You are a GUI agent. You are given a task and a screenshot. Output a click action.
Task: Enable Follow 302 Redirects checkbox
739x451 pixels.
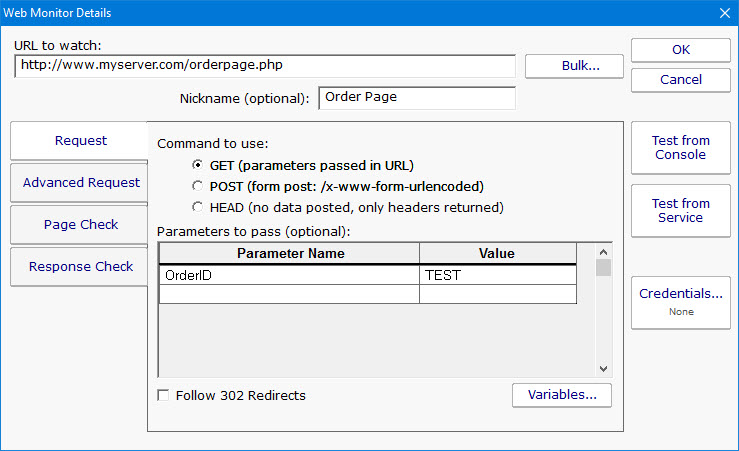pos(164,395)
